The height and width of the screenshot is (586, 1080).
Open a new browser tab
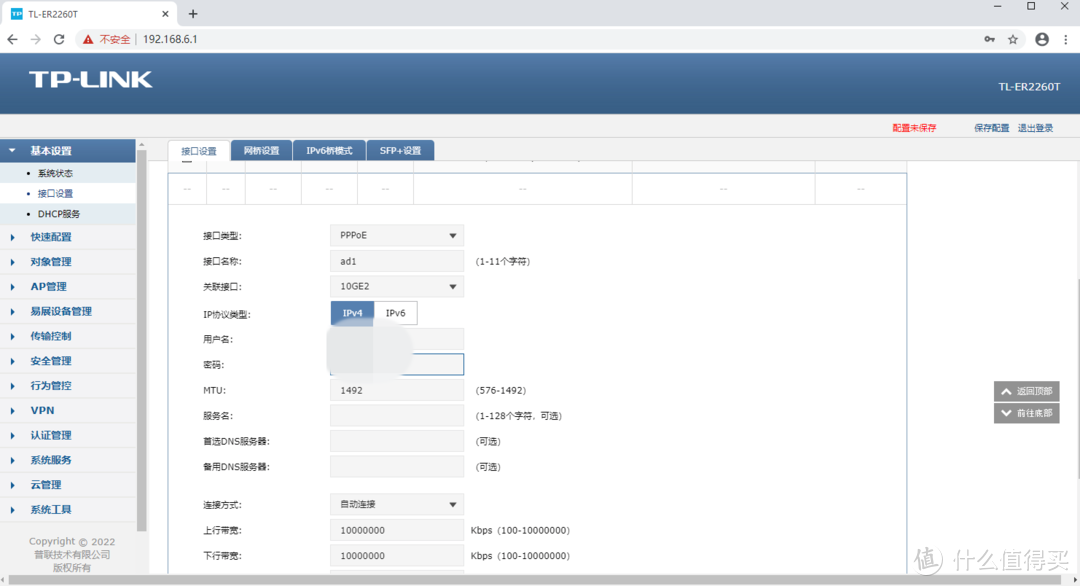(x=193, y=14)
